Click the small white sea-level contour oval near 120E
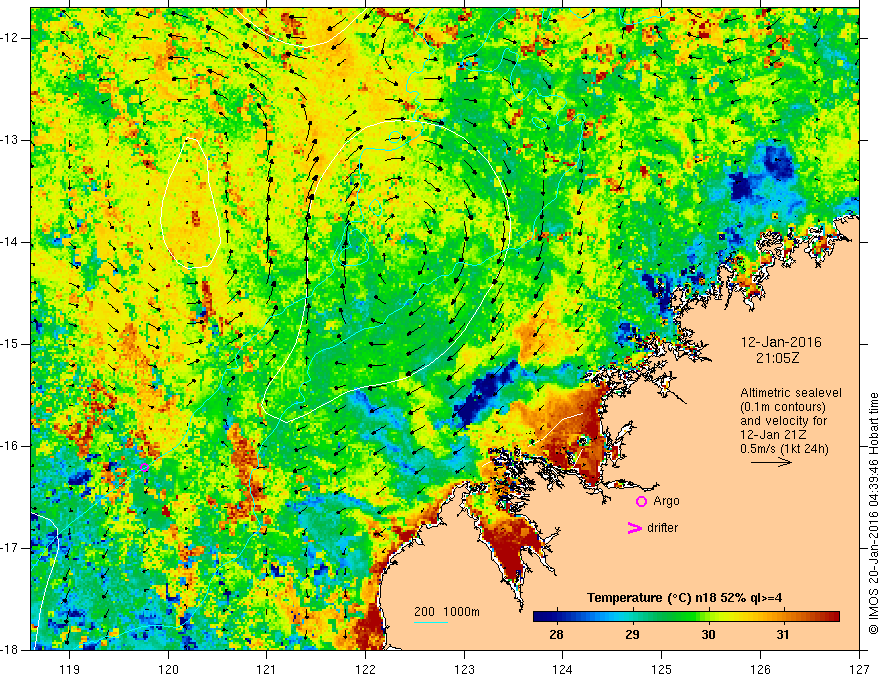The width and height of the screenshot is (880, 680). (x=190, y=203)
